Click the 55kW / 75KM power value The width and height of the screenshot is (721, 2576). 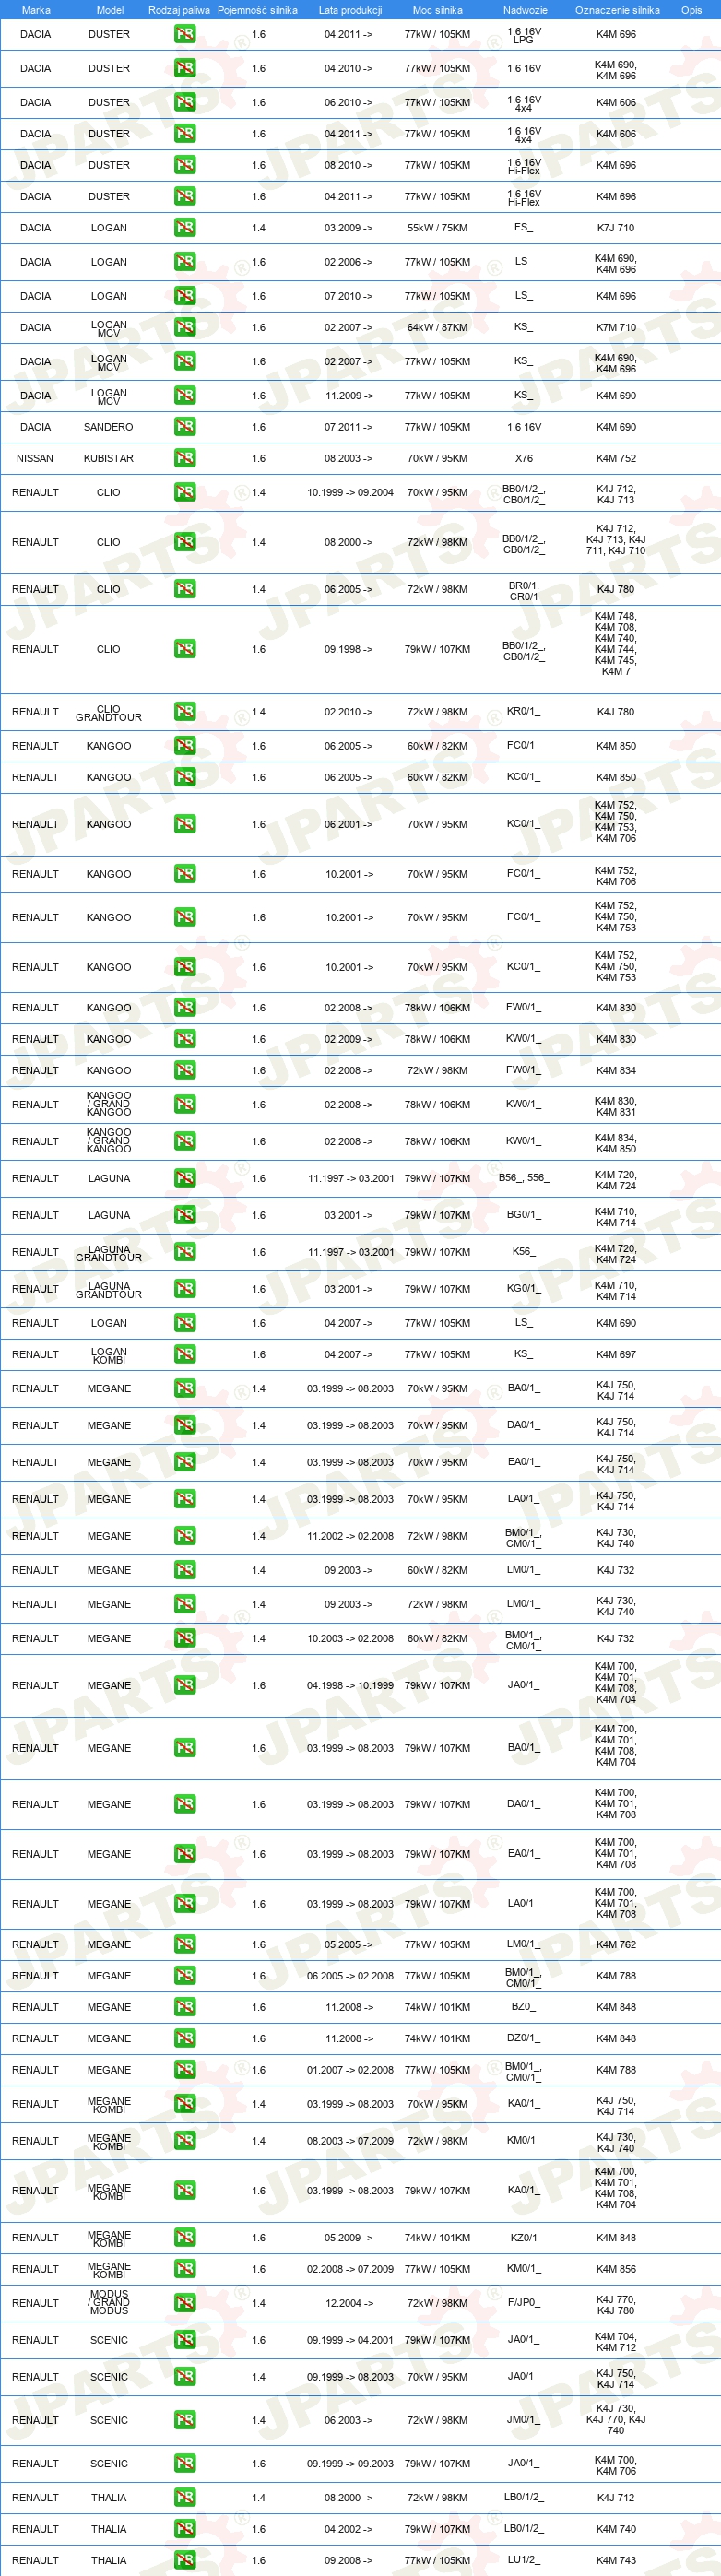[437, 228]
